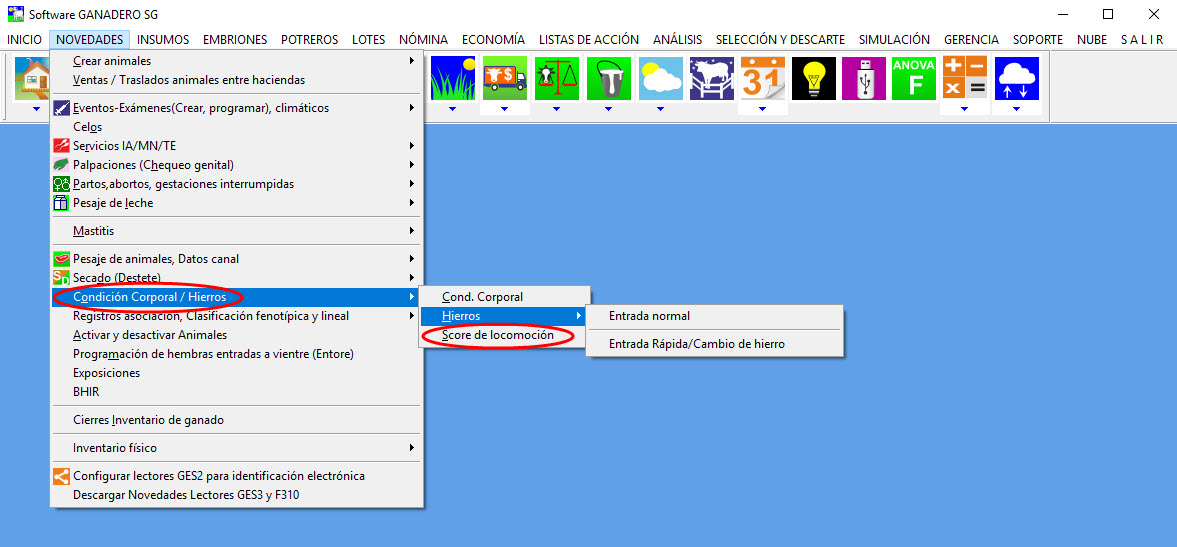Expand dropdown arrow under cattle truck icon
Viewport: 1177px width, 547px height.
click(x=504, y=108)
